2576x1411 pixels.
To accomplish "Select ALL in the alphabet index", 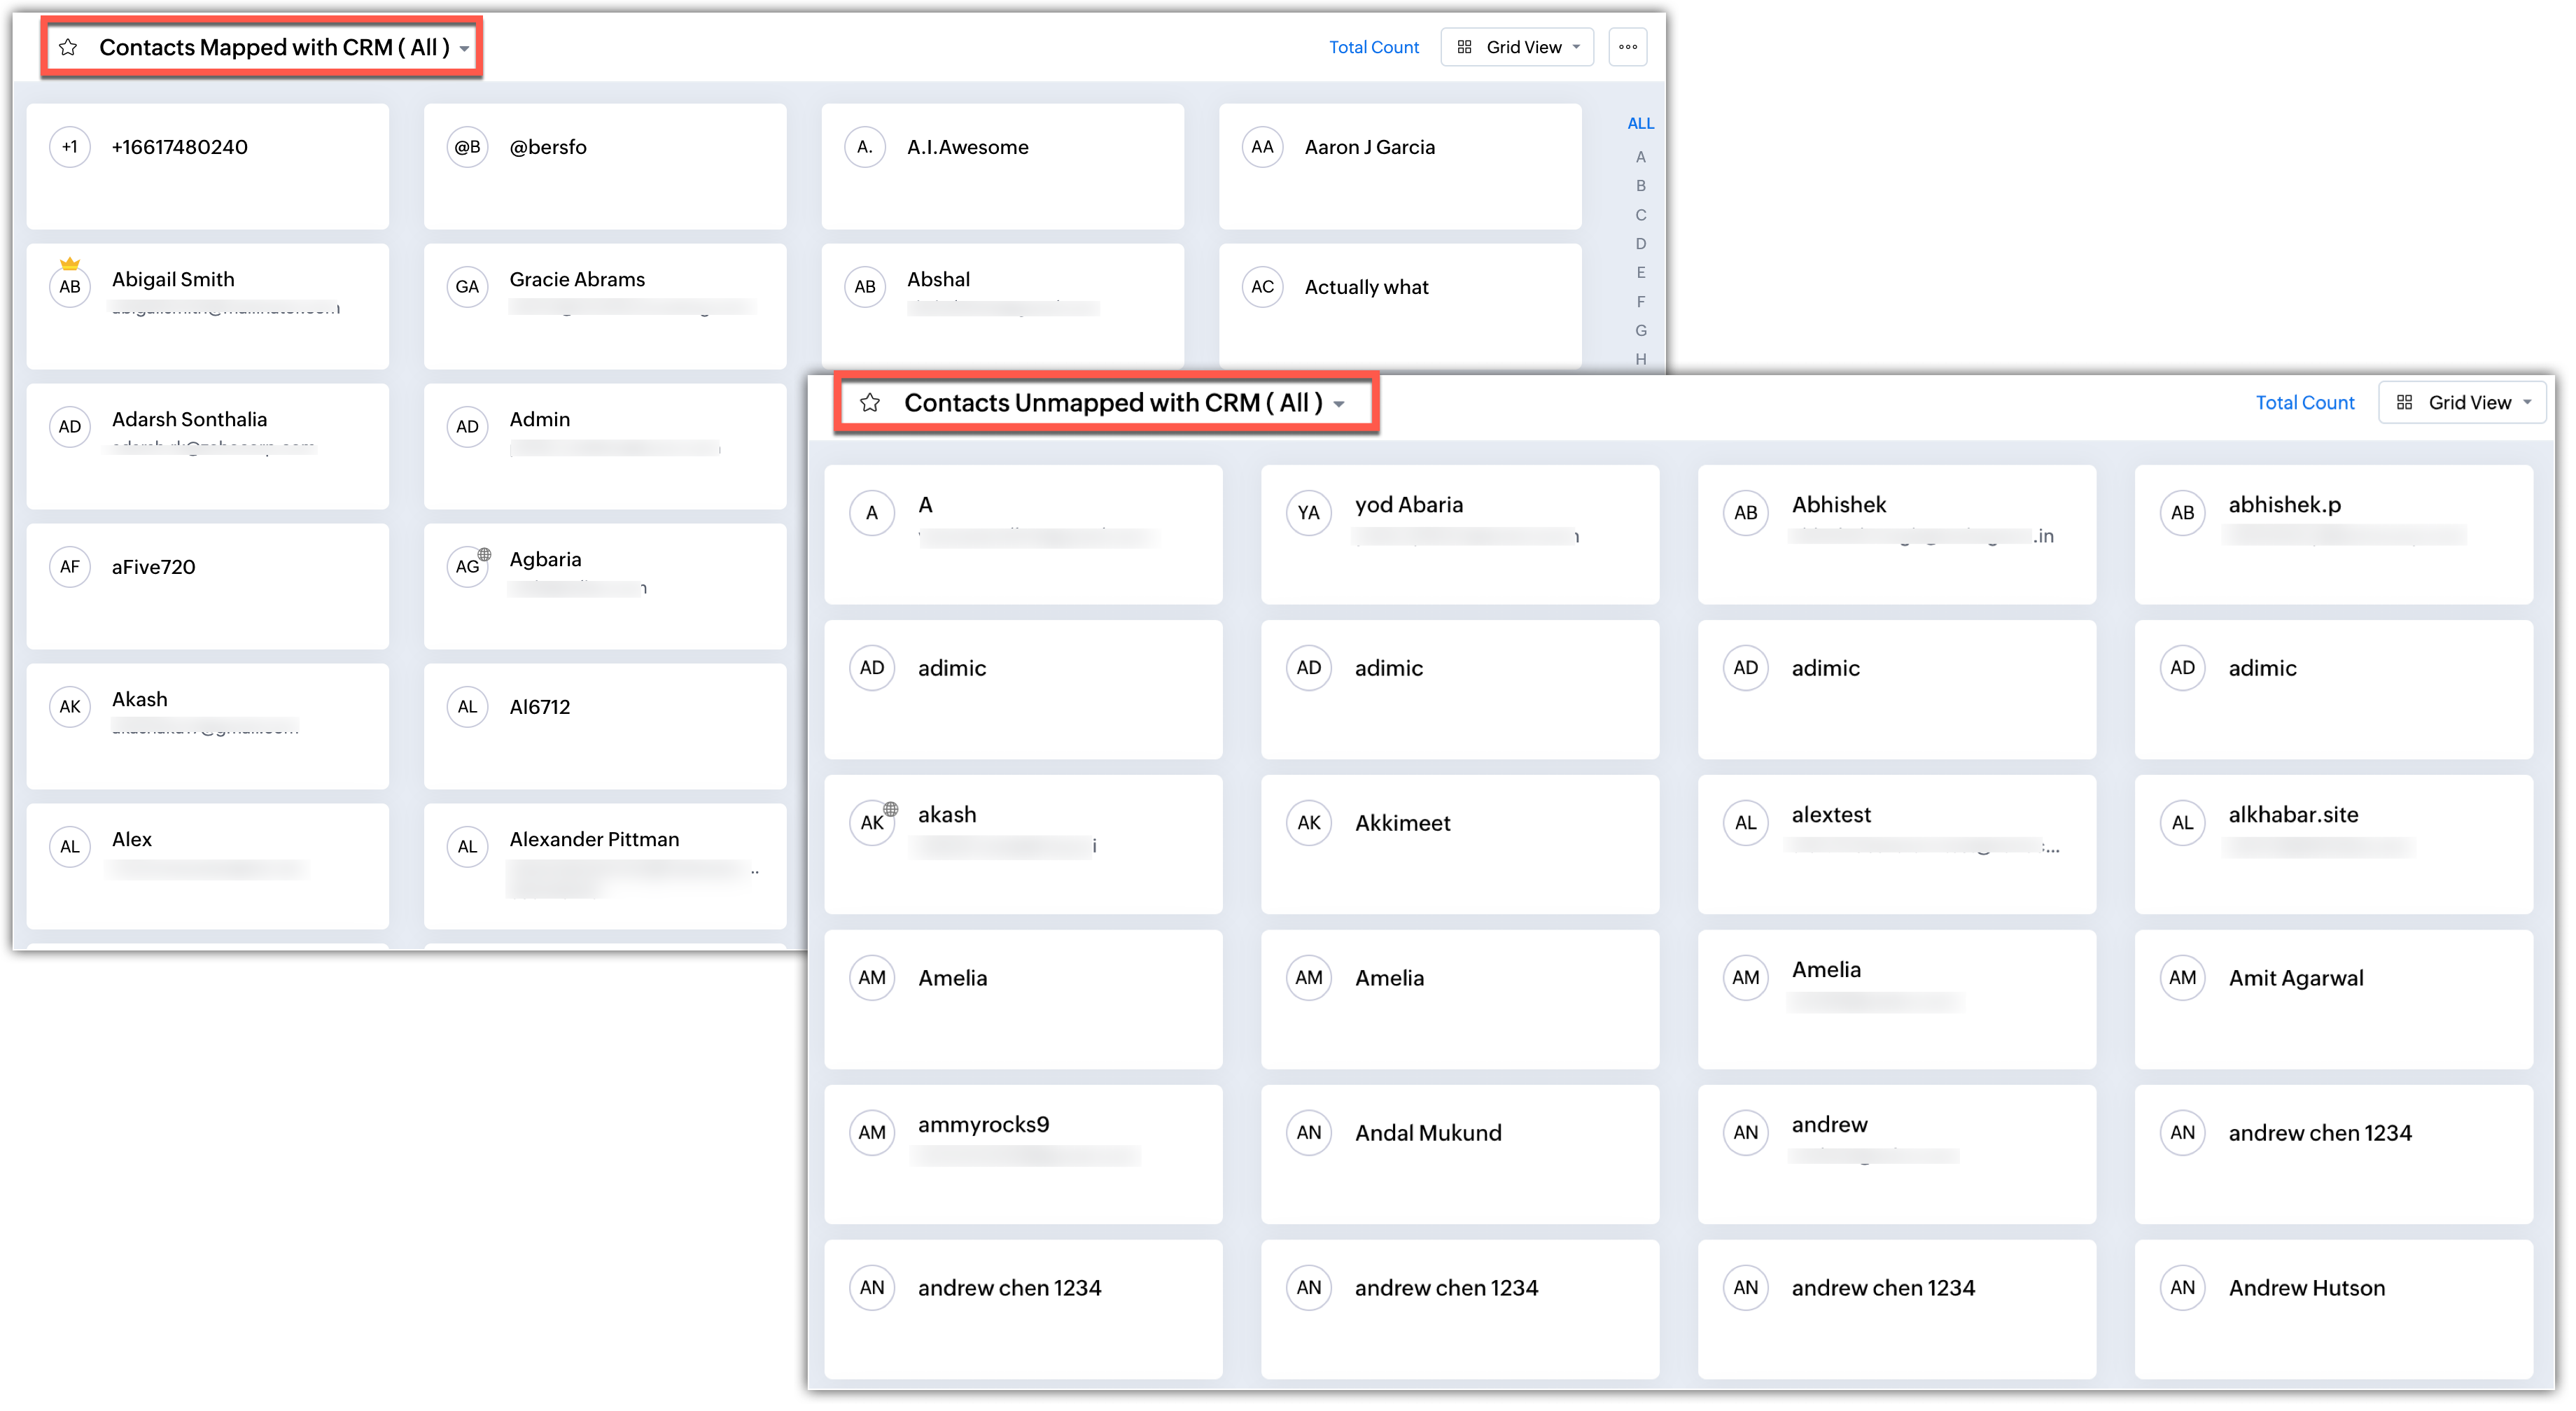I will click(x=1640, y=124).
